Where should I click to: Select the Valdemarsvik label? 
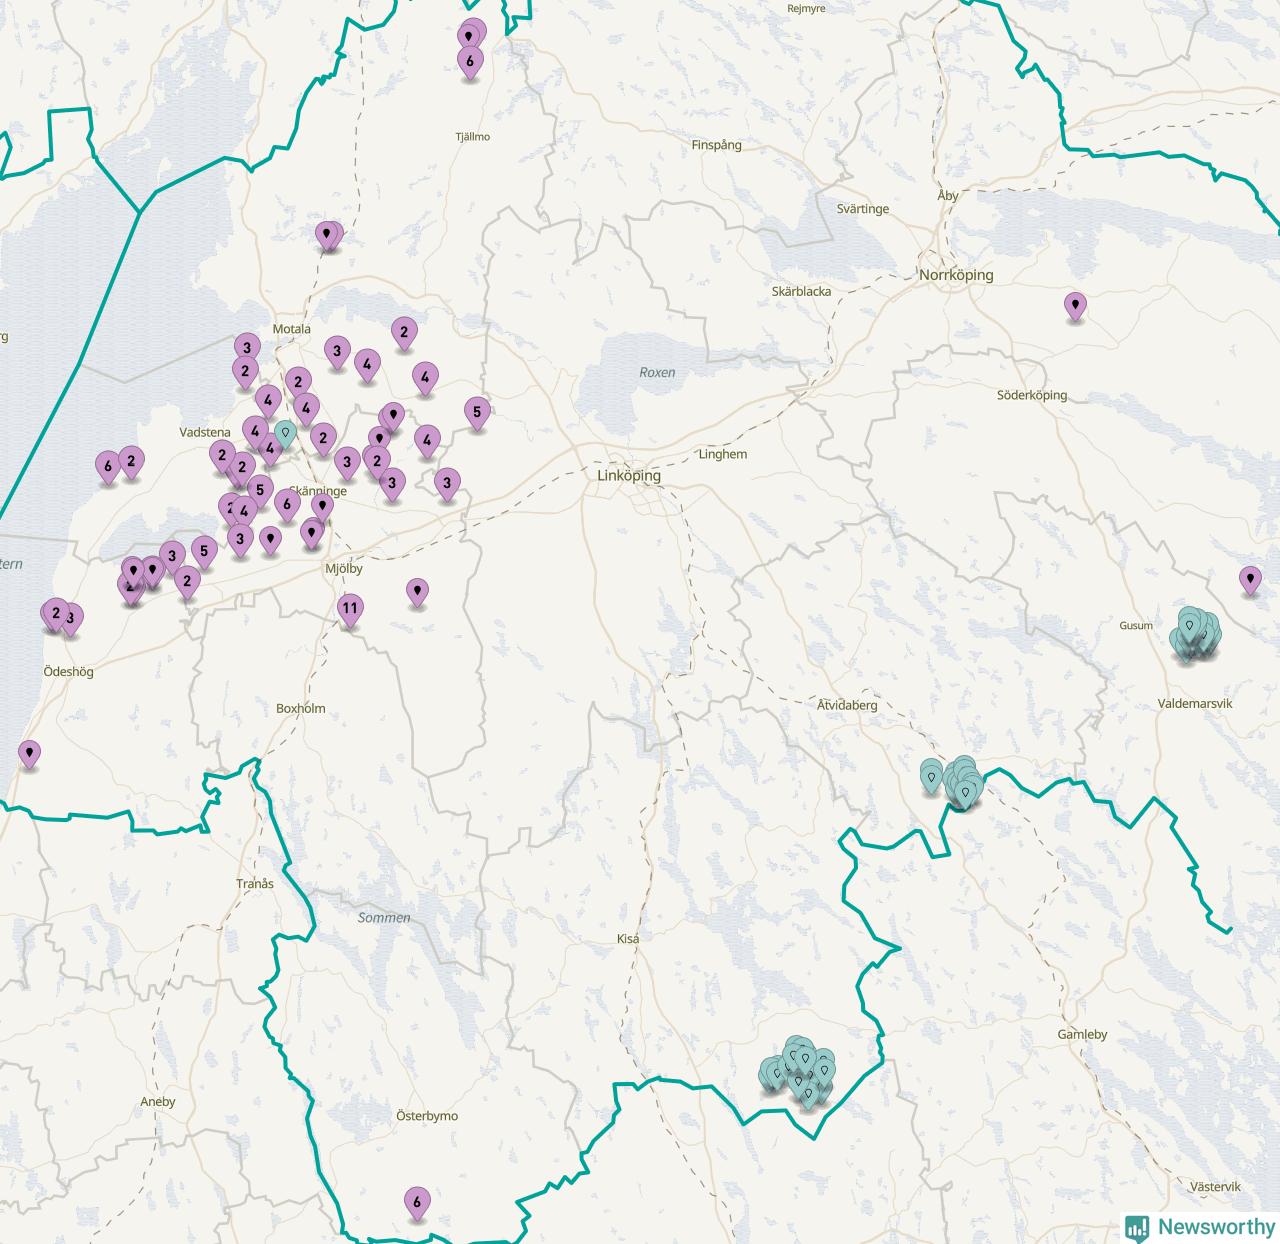pyautogui.click(x=1195, y=704)
